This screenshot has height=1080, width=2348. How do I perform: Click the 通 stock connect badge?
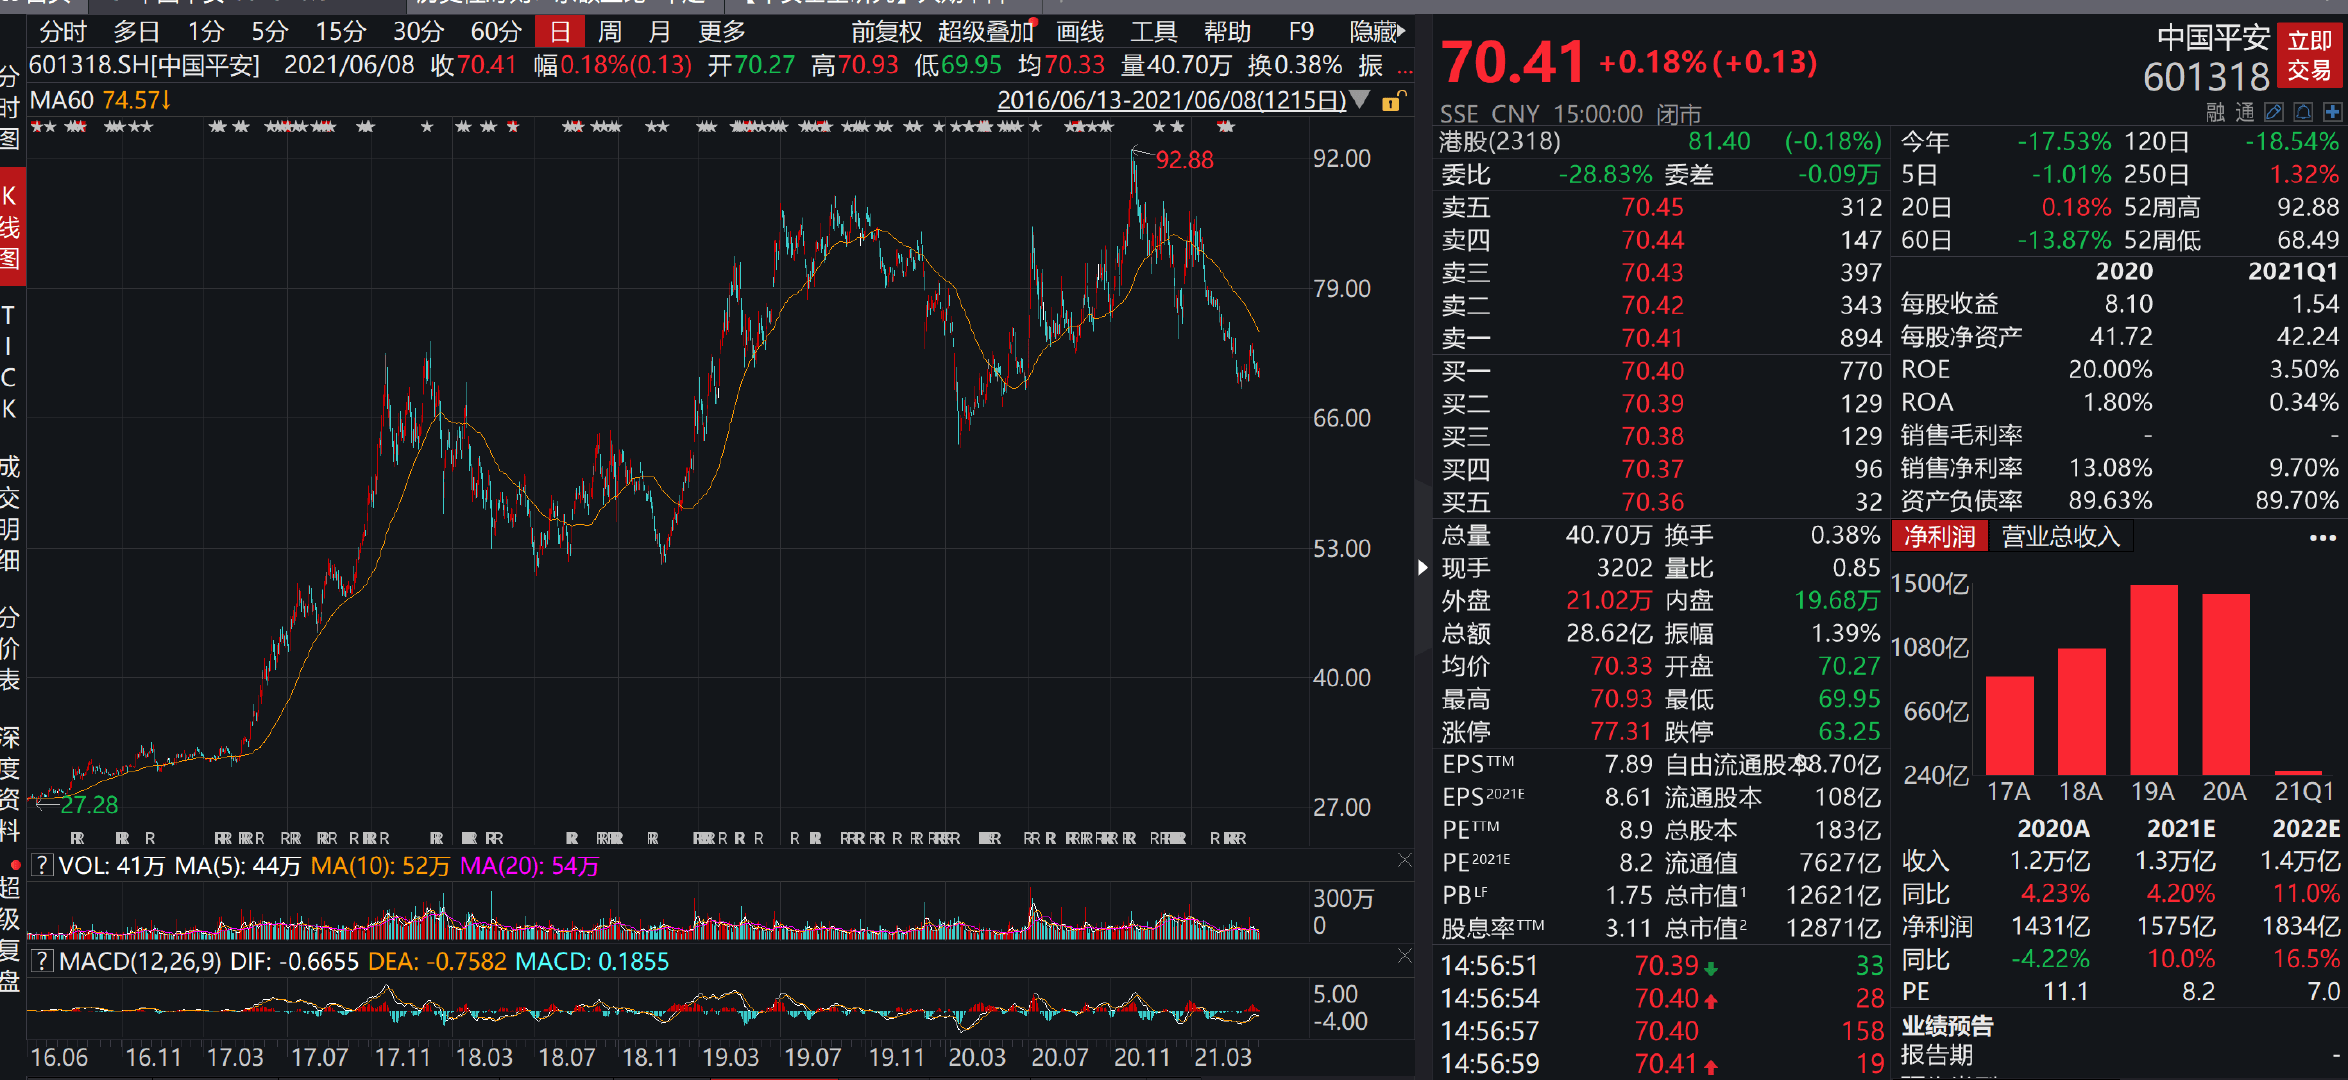(x=2244, y=112)
